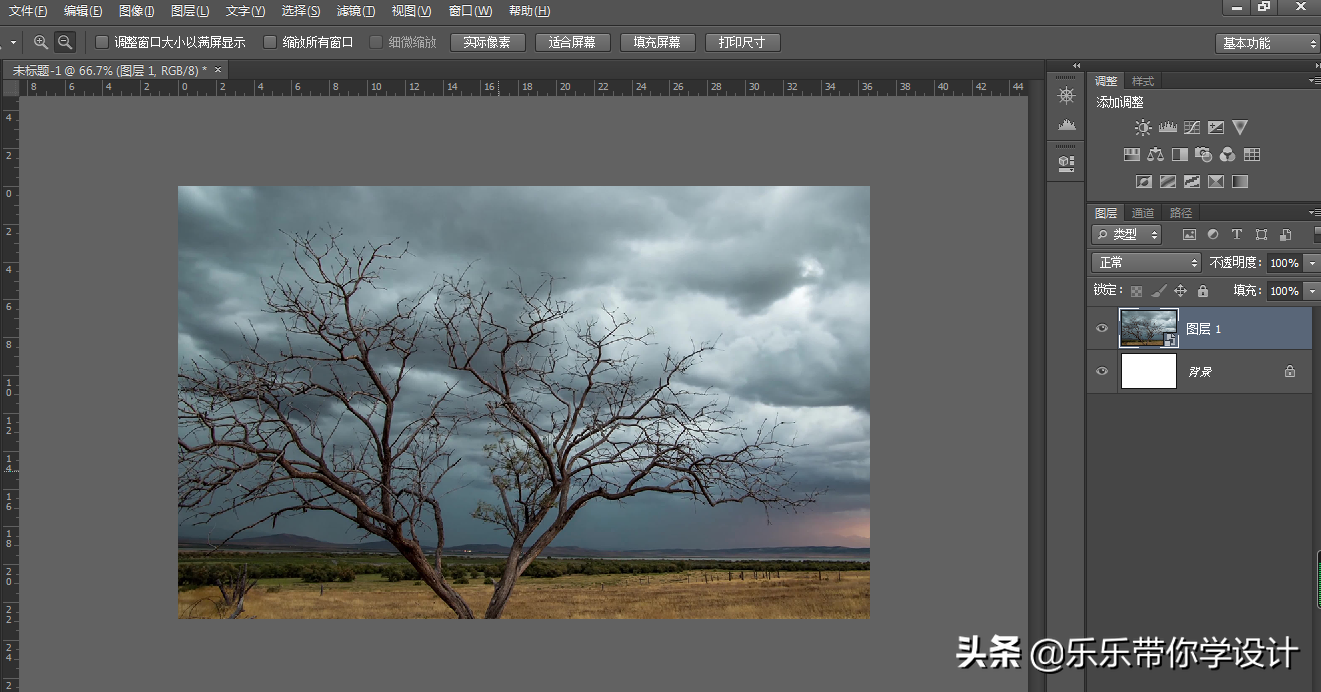Click the 打印尺寸 button
The height and width of the screenshot is (692, 1321).
(x=742, y=43)
